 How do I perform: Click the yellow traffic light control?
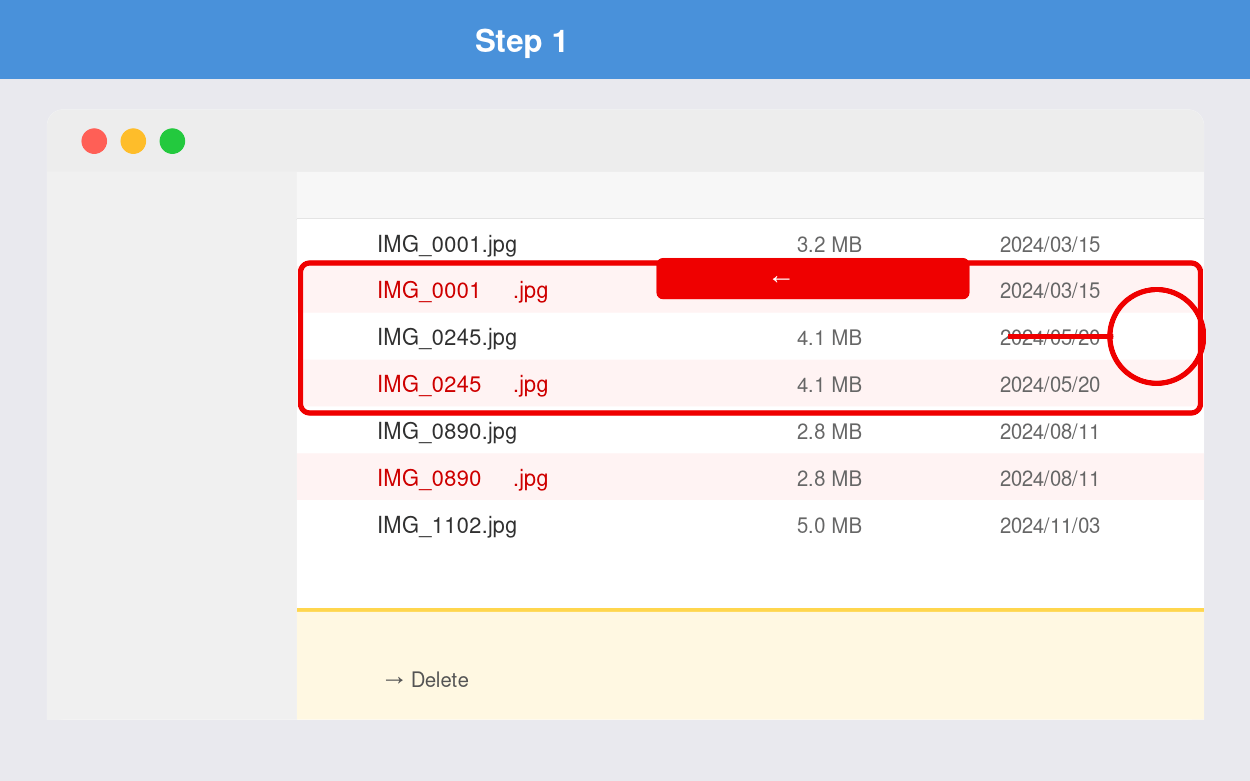133,141
